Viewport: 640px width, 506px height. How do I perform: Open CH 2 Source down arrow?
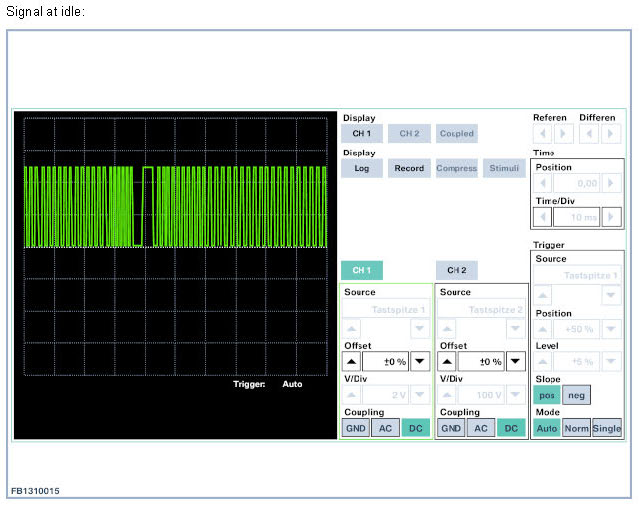pyautogui.click(x=516, y=329)
